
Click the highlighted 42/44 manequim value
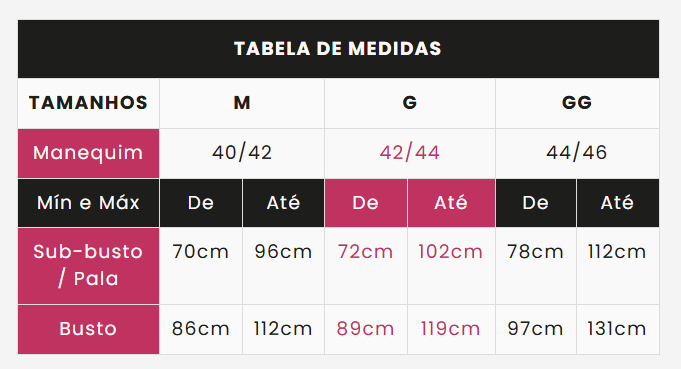[x=410, y=153]
